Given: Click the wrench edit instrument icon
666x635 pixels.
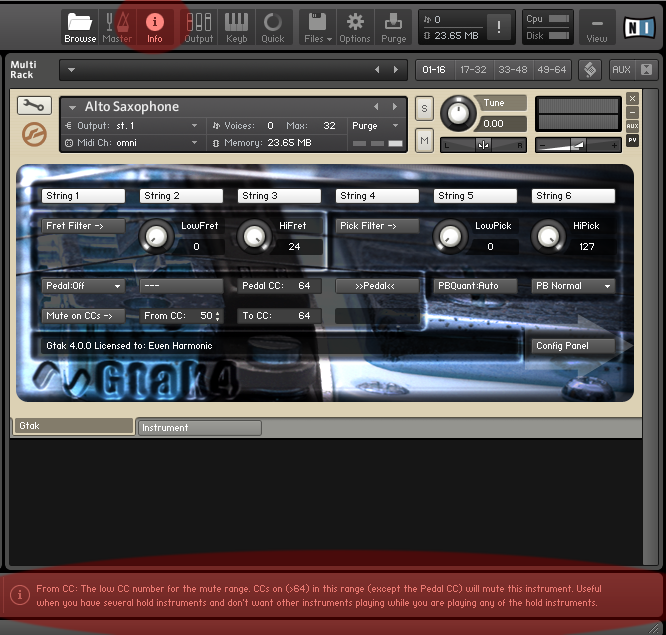Looking at the screenshot, I should click(x=35, y=106).
